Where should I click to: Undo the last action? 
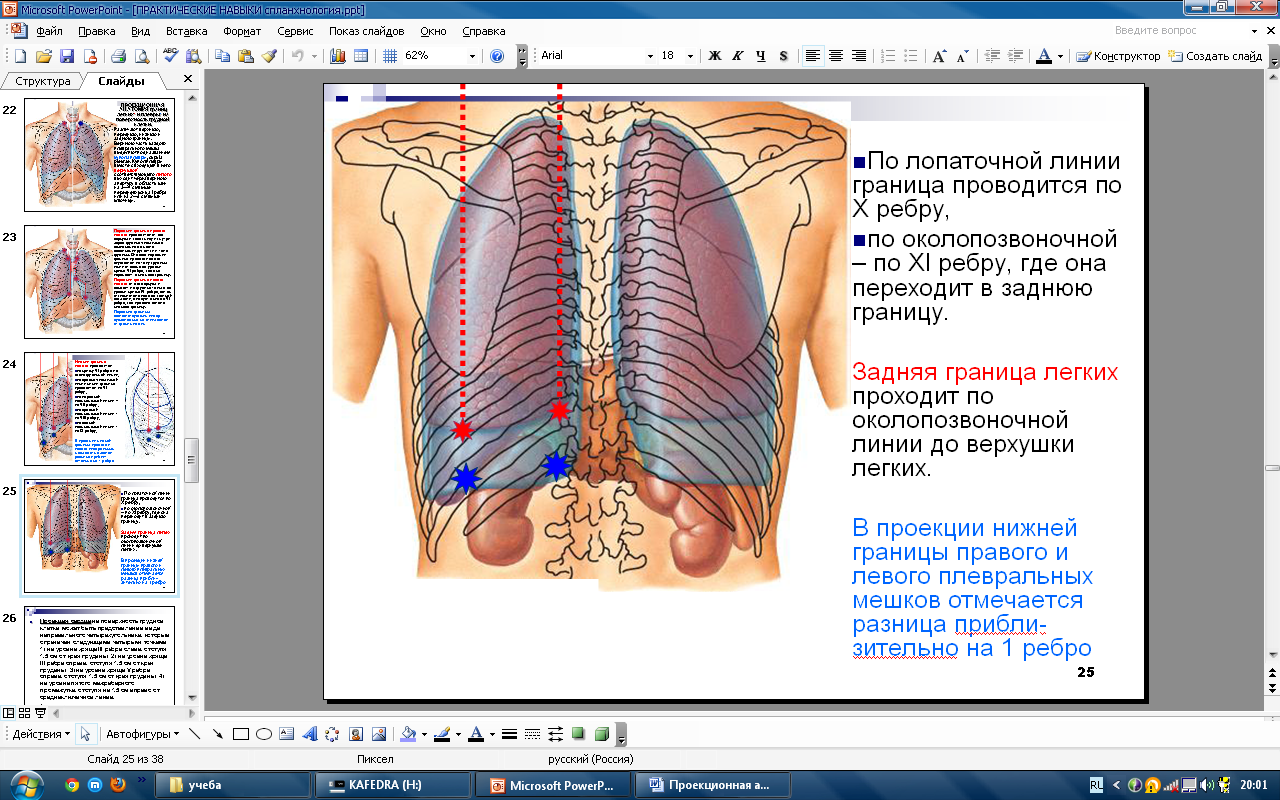pos(297,56)
